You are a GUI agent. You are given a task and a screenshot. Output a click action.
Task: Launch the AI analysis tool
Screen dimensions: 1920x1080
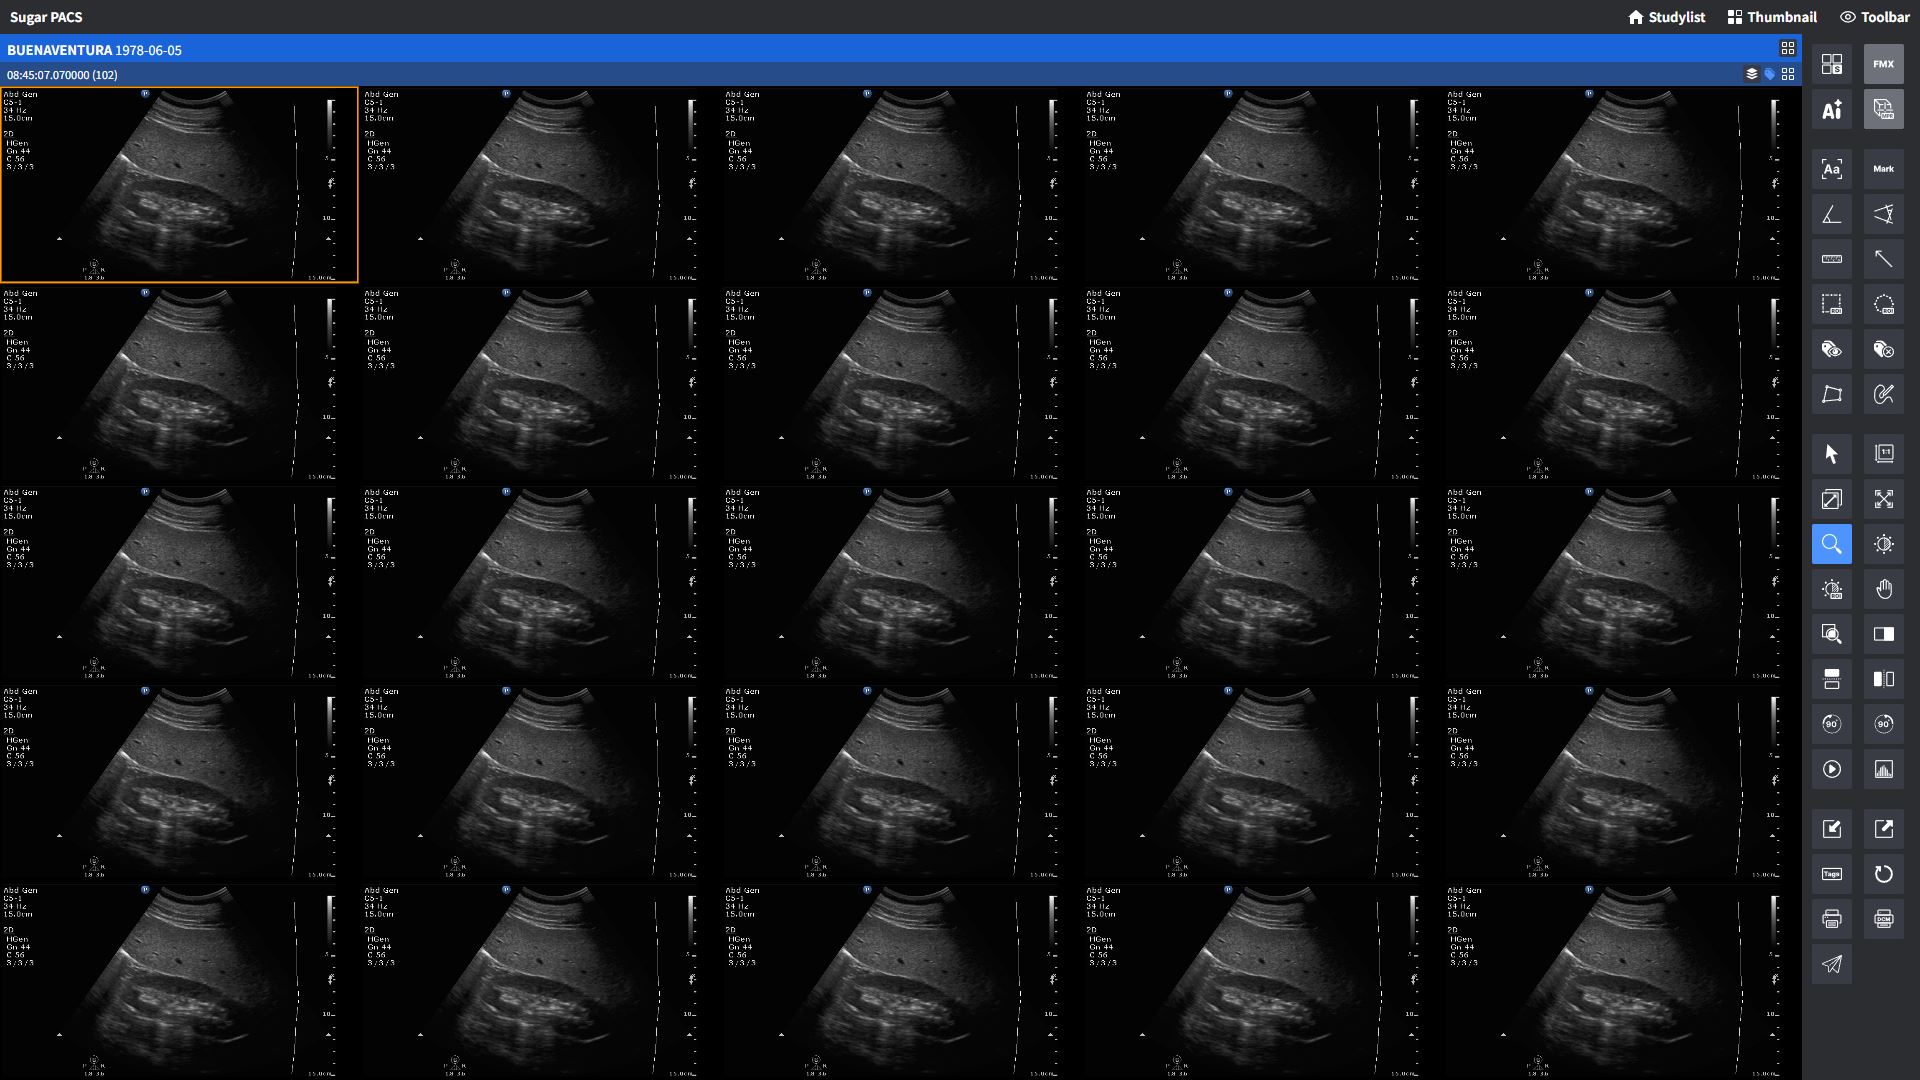click(1831, 109)
